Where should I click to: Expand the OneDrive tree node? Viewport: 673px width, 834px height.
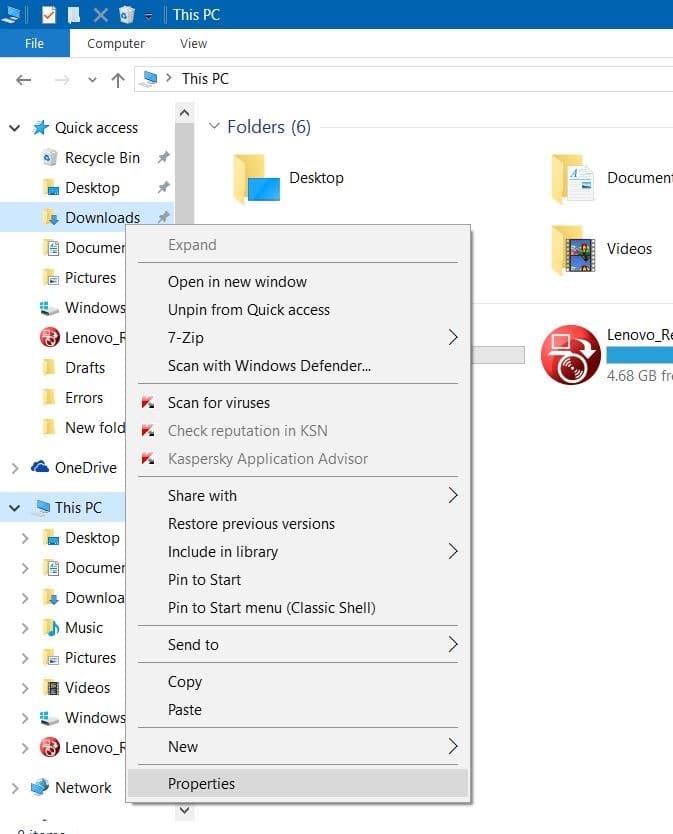(x=15, y=468)
